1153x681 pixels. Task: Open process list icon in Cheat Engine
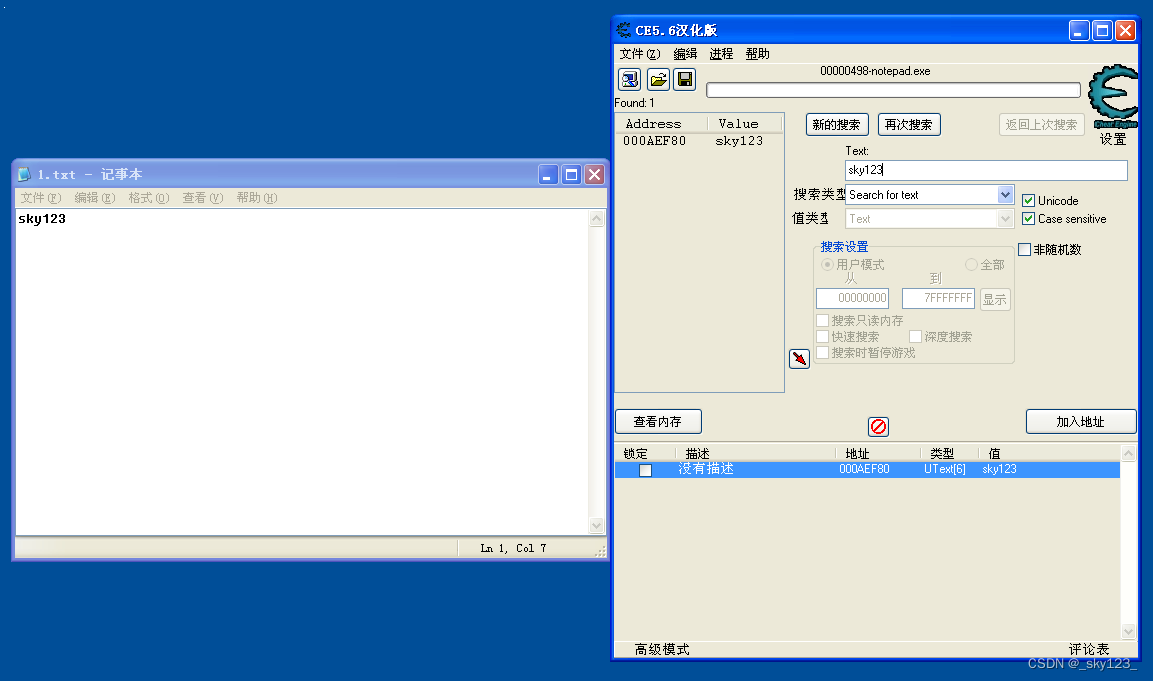point(629,79)
